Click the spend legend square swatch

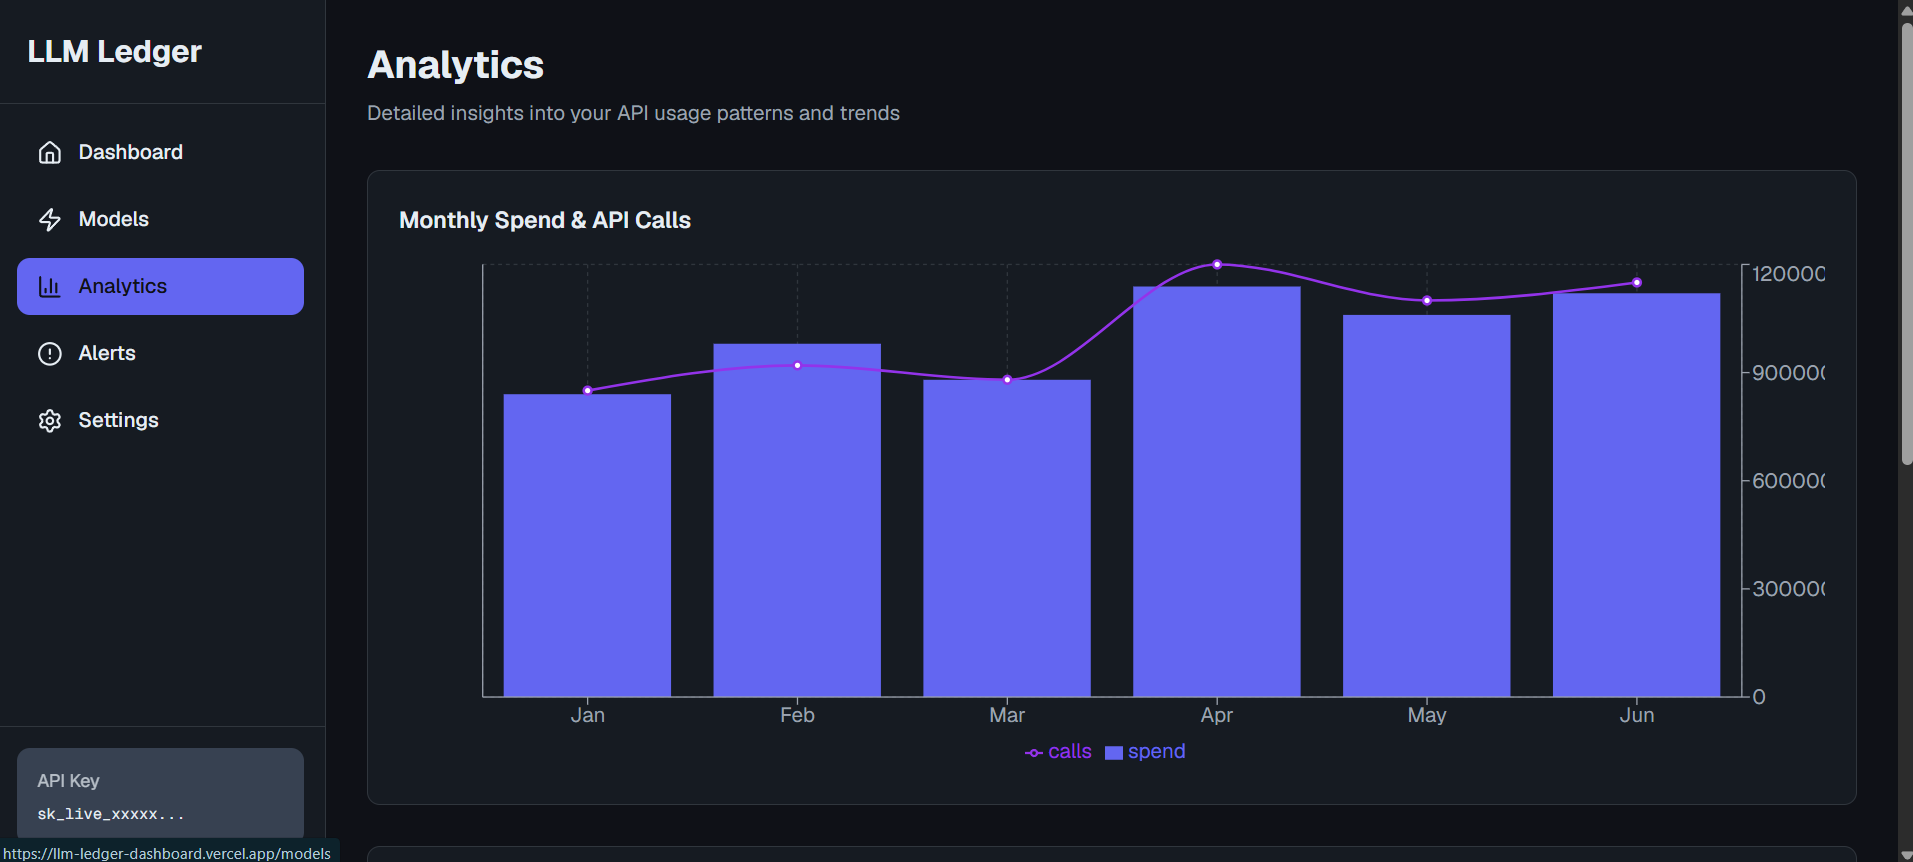click(1114, 753)
